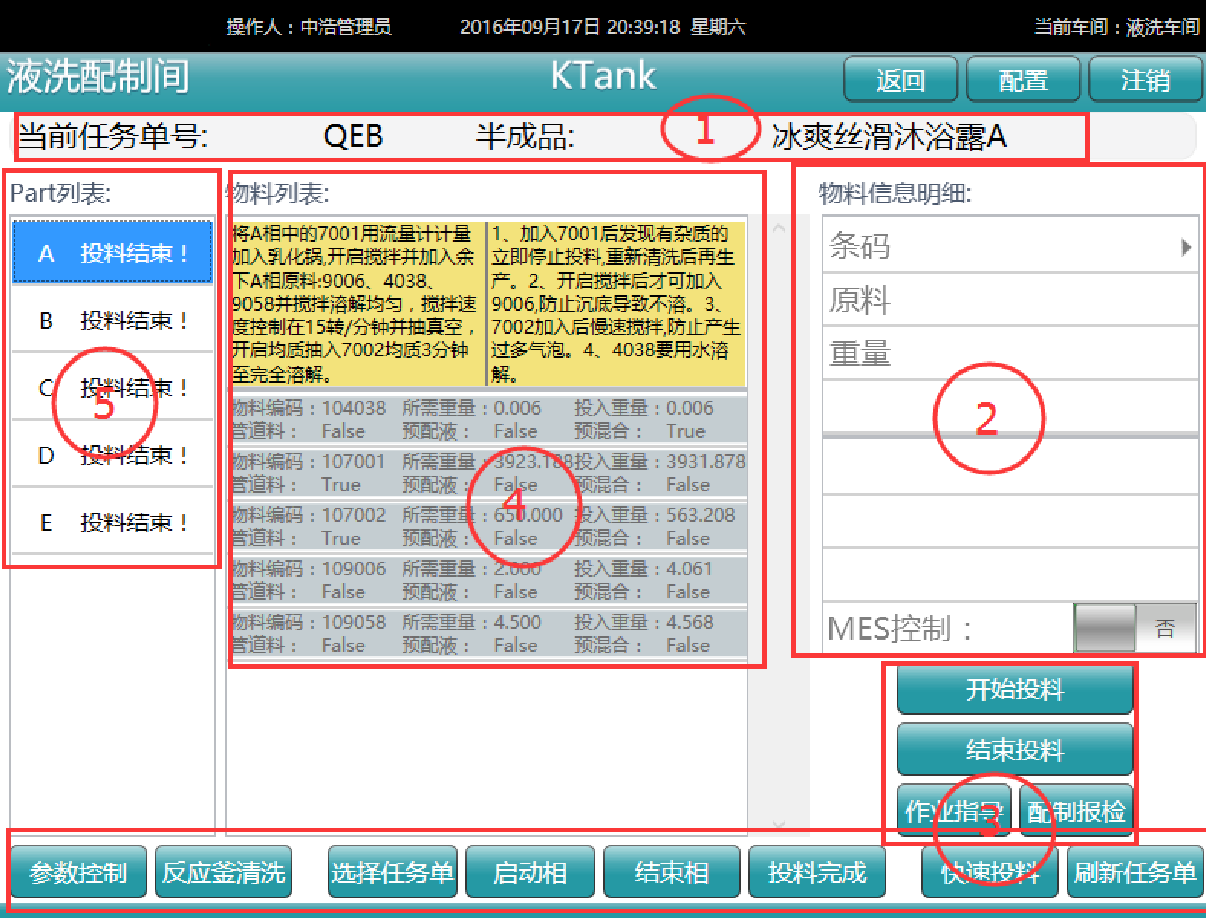Select Part B 投料结束 item
Viewport: 1206px width, 918px height.
tap(112, 321)
